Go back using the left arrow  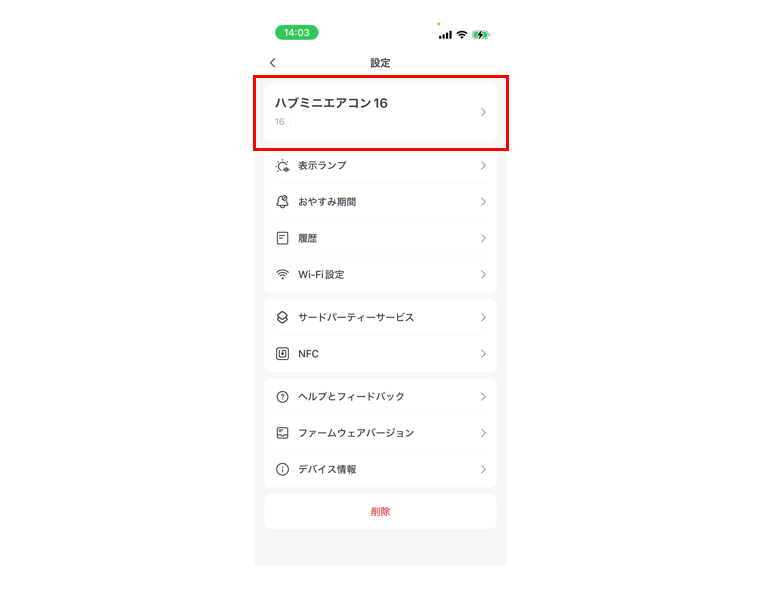pyautogui.click(x=273, y=63)
